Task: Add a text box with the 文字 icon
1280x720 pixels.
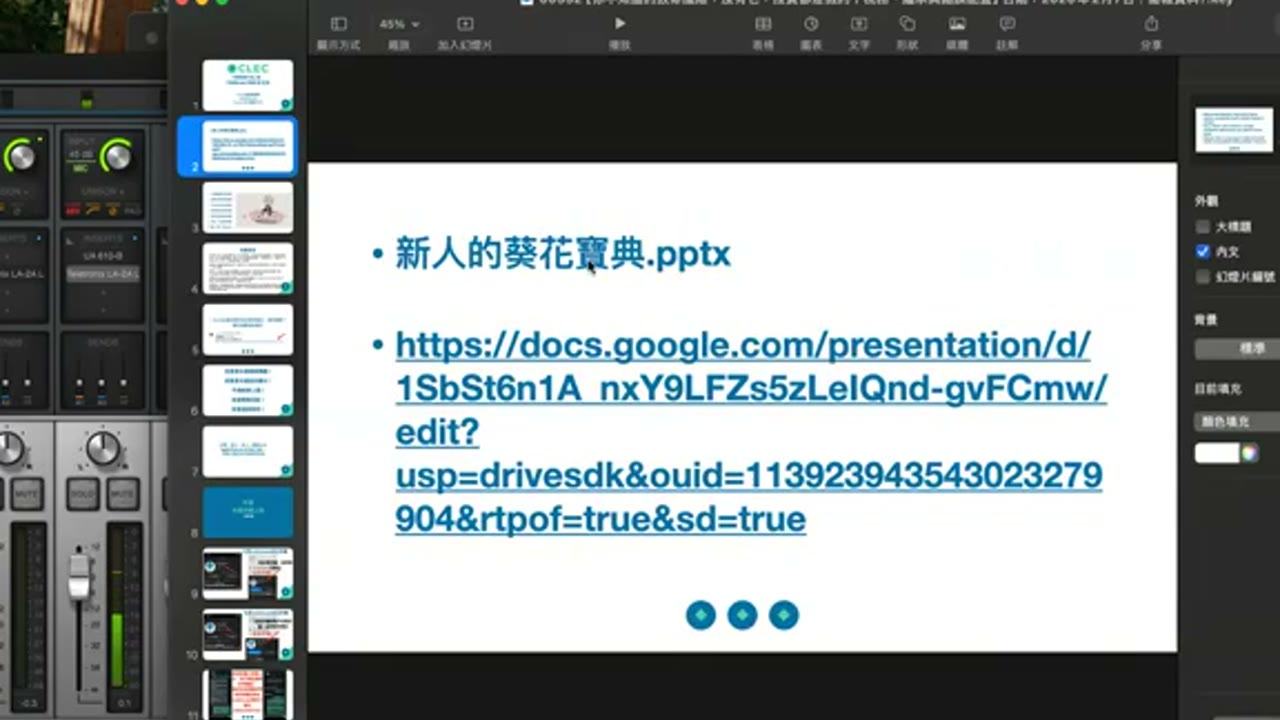Action: [x=859, y=24]
